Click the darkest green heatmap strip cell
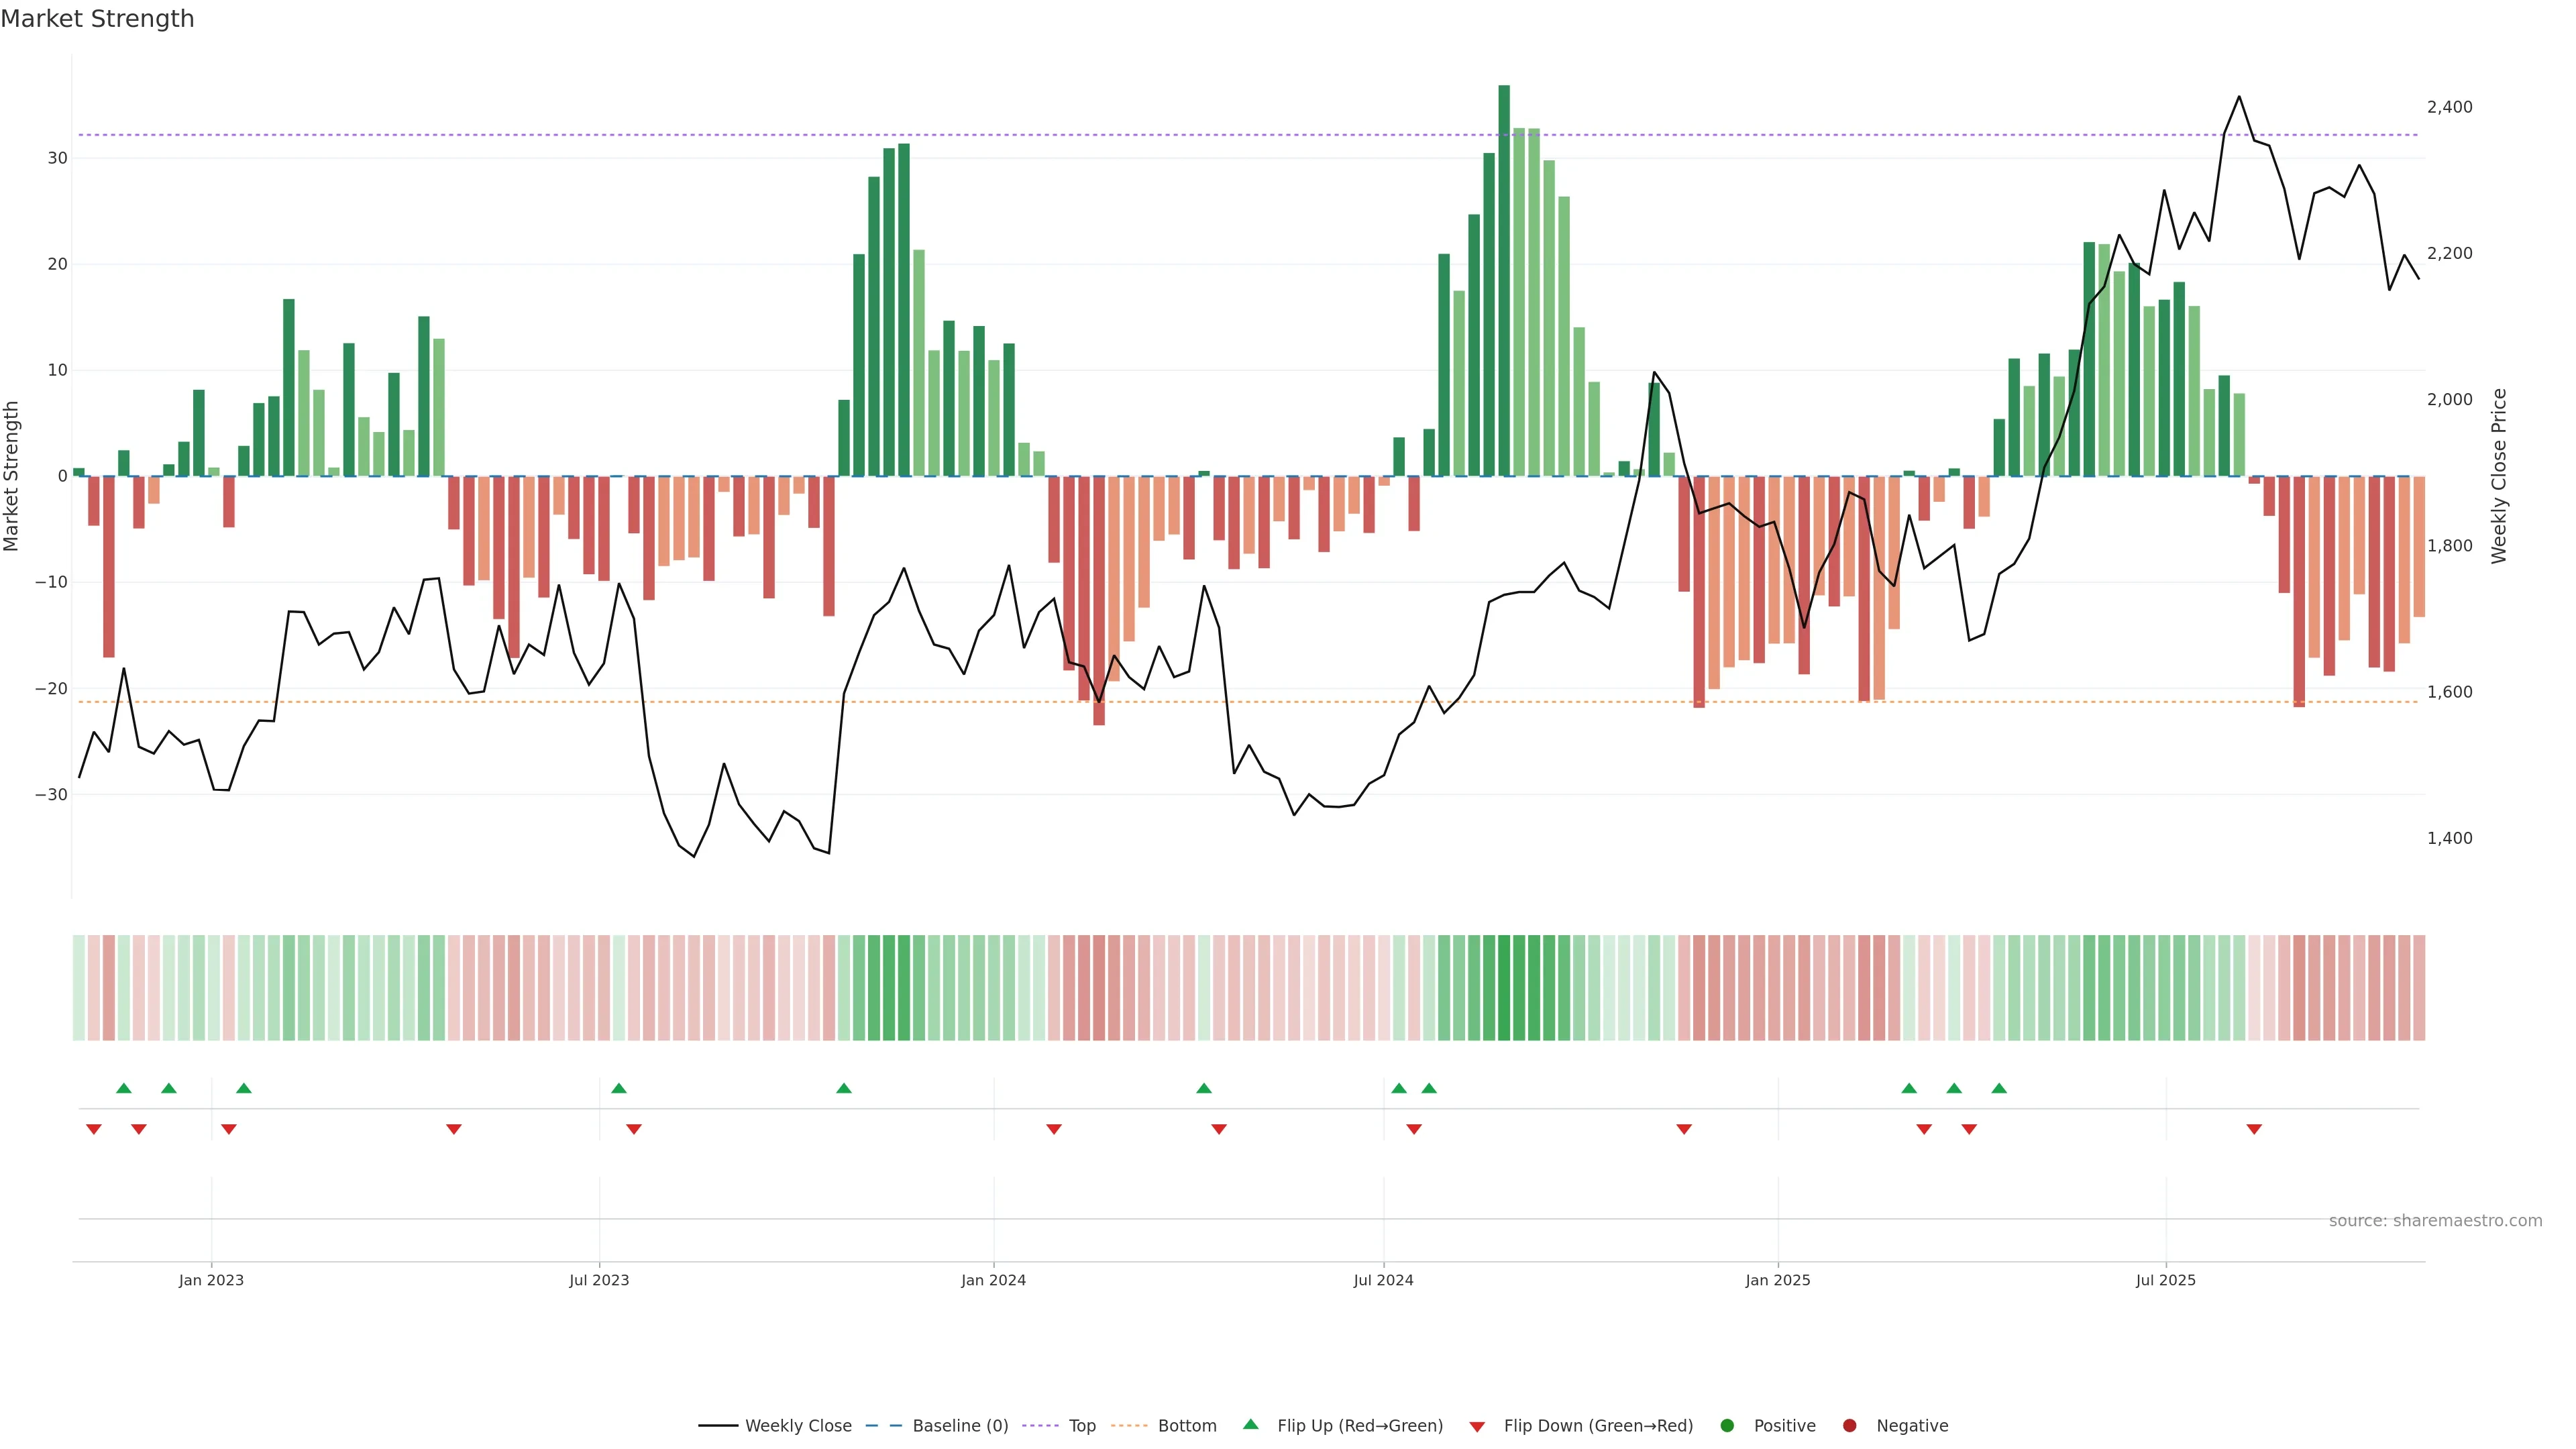 point(1504,988)
